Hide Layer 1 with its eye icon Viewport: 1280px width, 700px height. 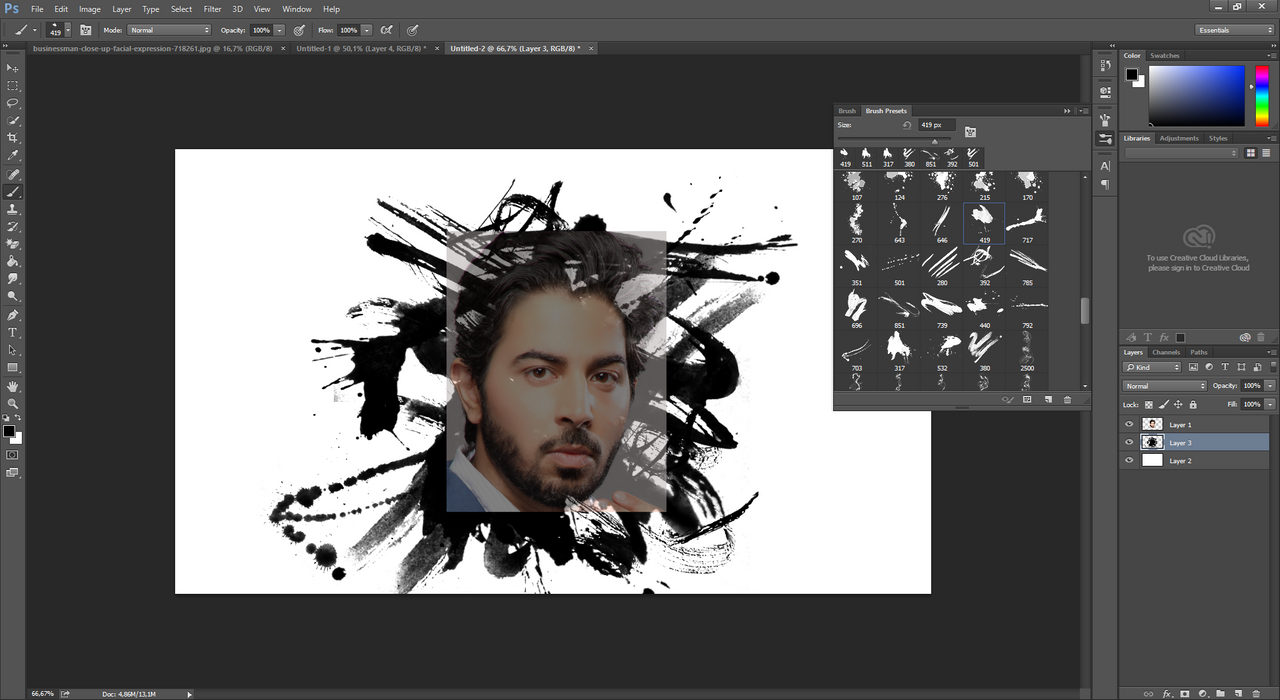1129,425
